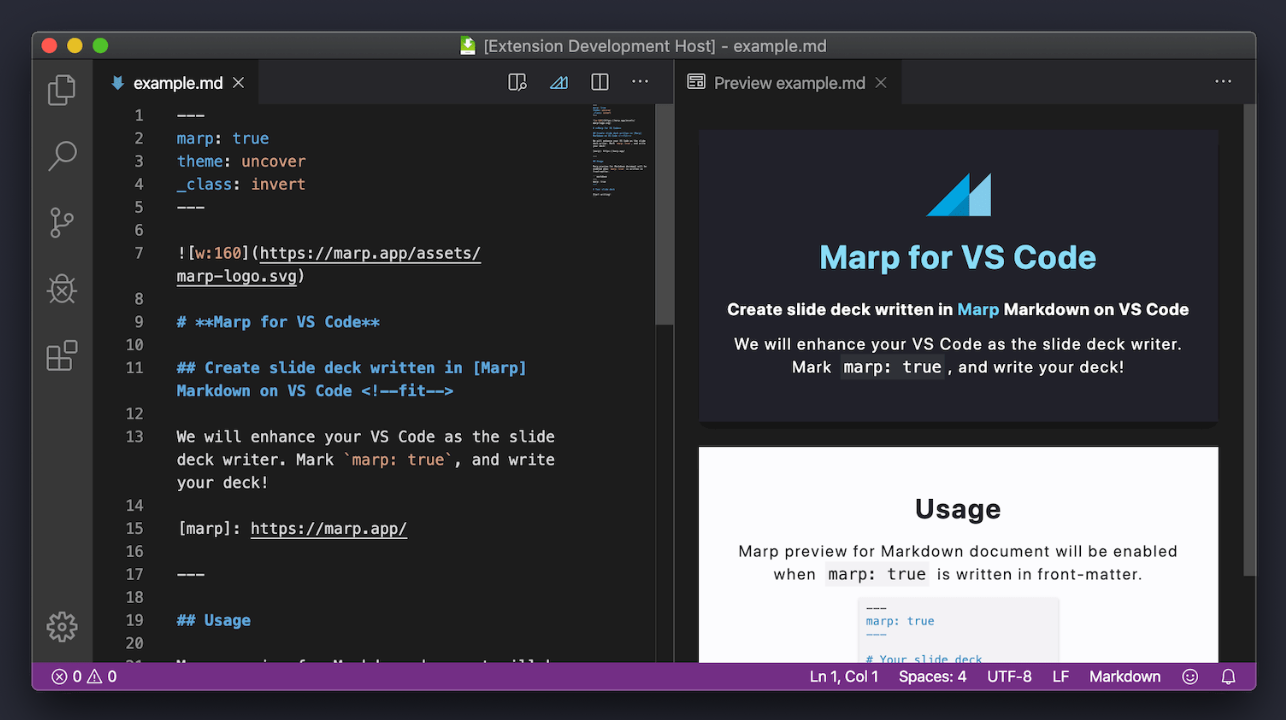
Task: Click the Marp logo in preview slide
Action: point(958,194)
